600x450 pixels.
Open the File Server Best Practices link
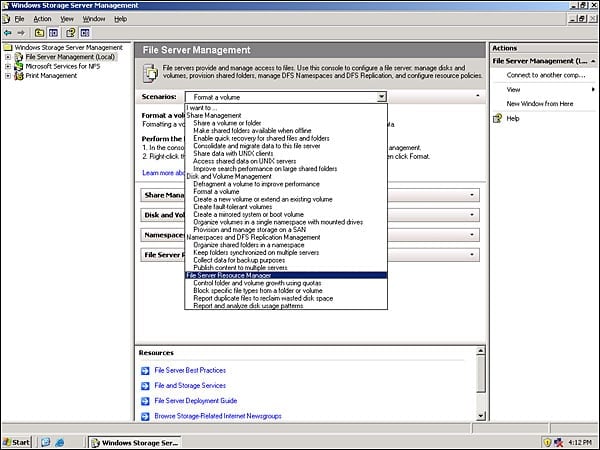(x=190, y=370)
